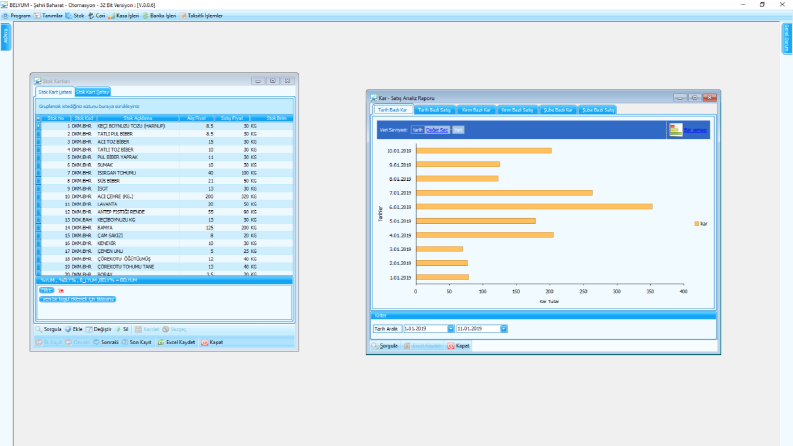Click the Stok Kartları window title icon
The image size is (793, 446).
point(37,81)
